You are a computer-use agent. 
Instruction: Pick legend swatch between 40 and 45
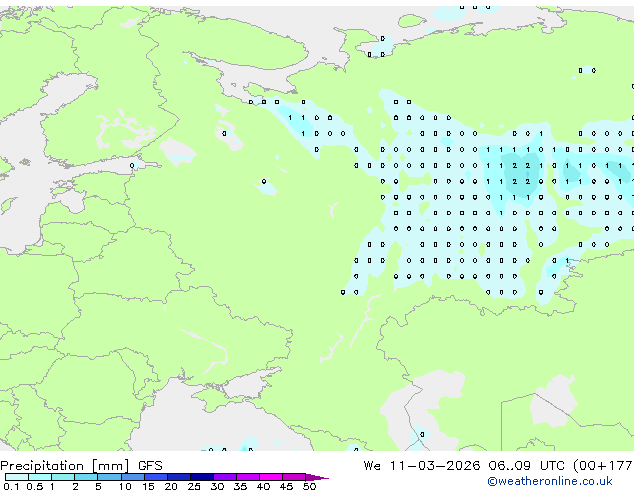click(x=271, y=477)
